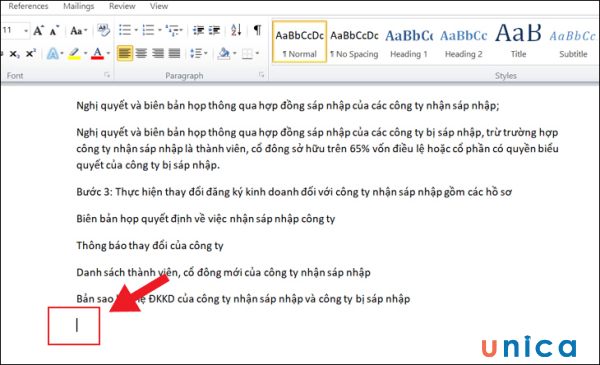This screenshot has width=600, height=365.
Task: Click the Grow Font button
Action: [x=38, y=31]
